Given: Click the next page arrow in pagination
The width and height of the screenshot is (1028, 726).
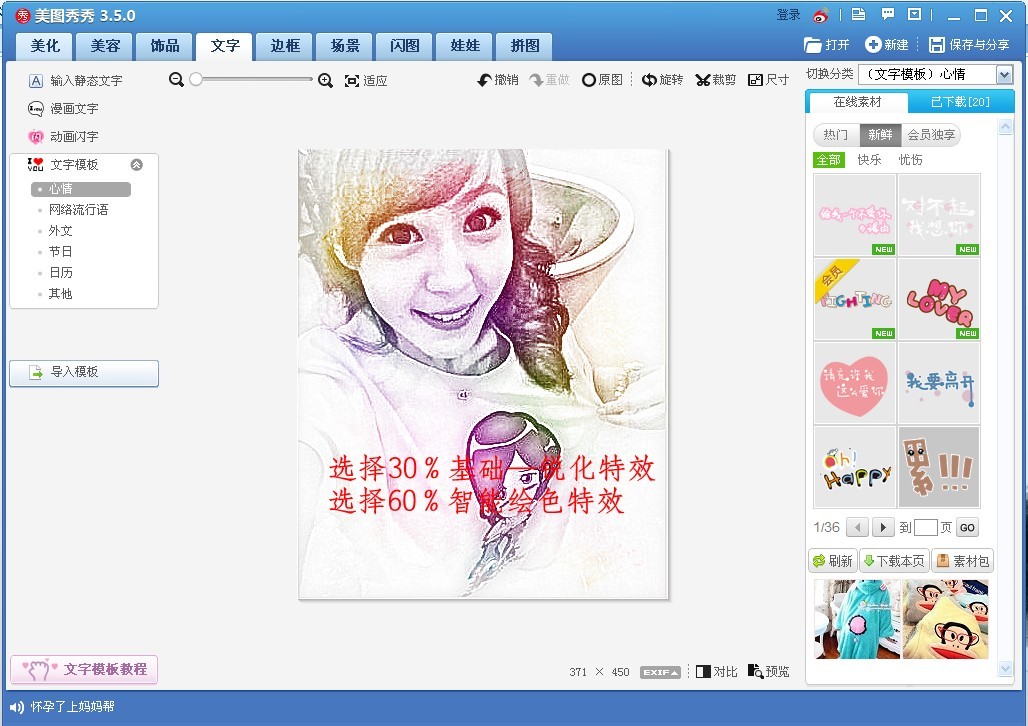Looking at the screenshot, I should (x=883, y=527).
